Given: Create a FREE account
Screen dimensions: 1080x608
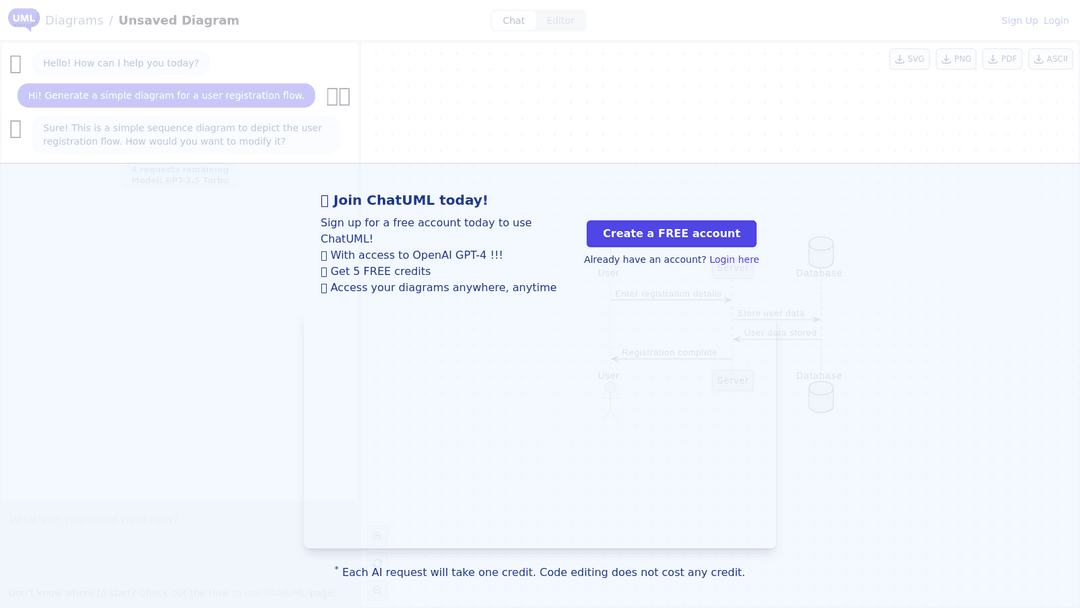Looking at the screenshot, I should pyautogui.click(x=671, y=233).
